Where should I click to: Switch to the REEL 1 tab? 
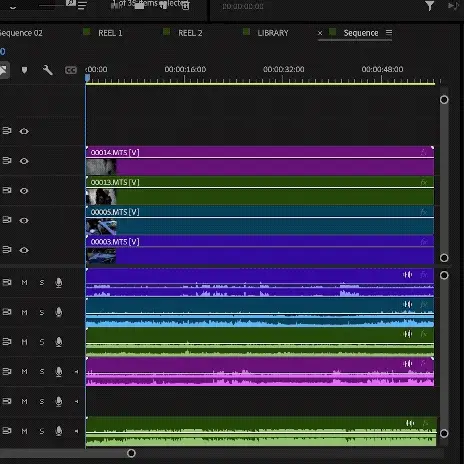pyautogui.click(x=110, y=33)
